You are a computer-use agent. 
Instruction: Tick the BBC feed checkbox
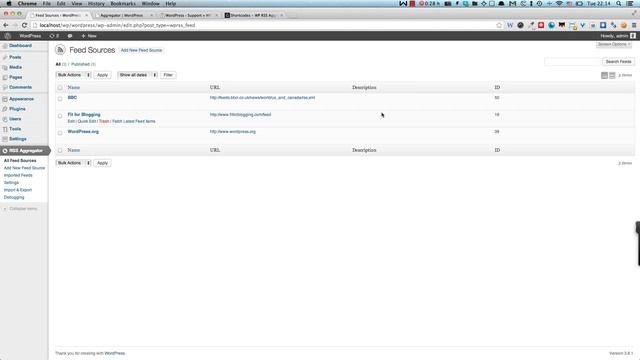(60, 99)
